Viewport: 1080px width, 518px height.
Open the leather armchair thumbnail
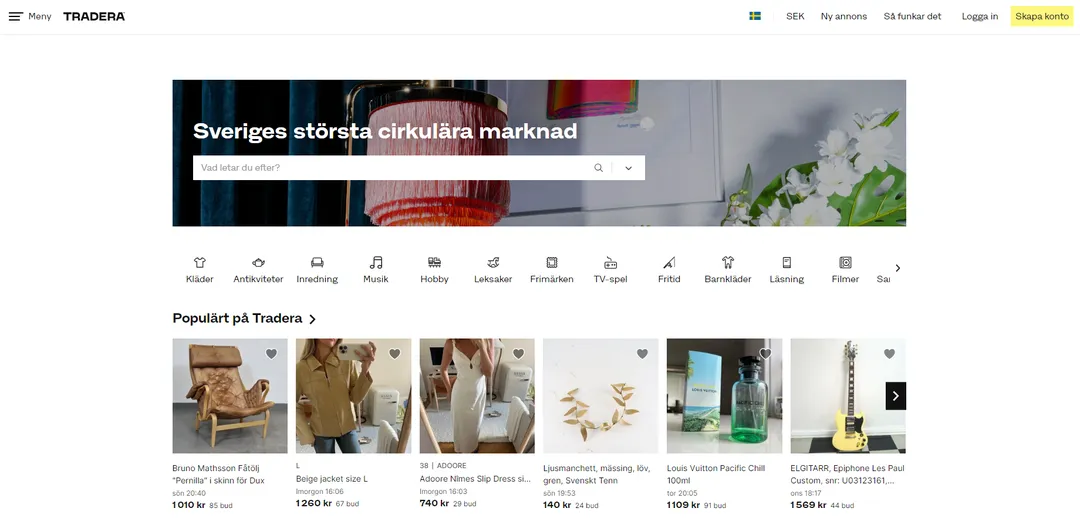(230, 395)
